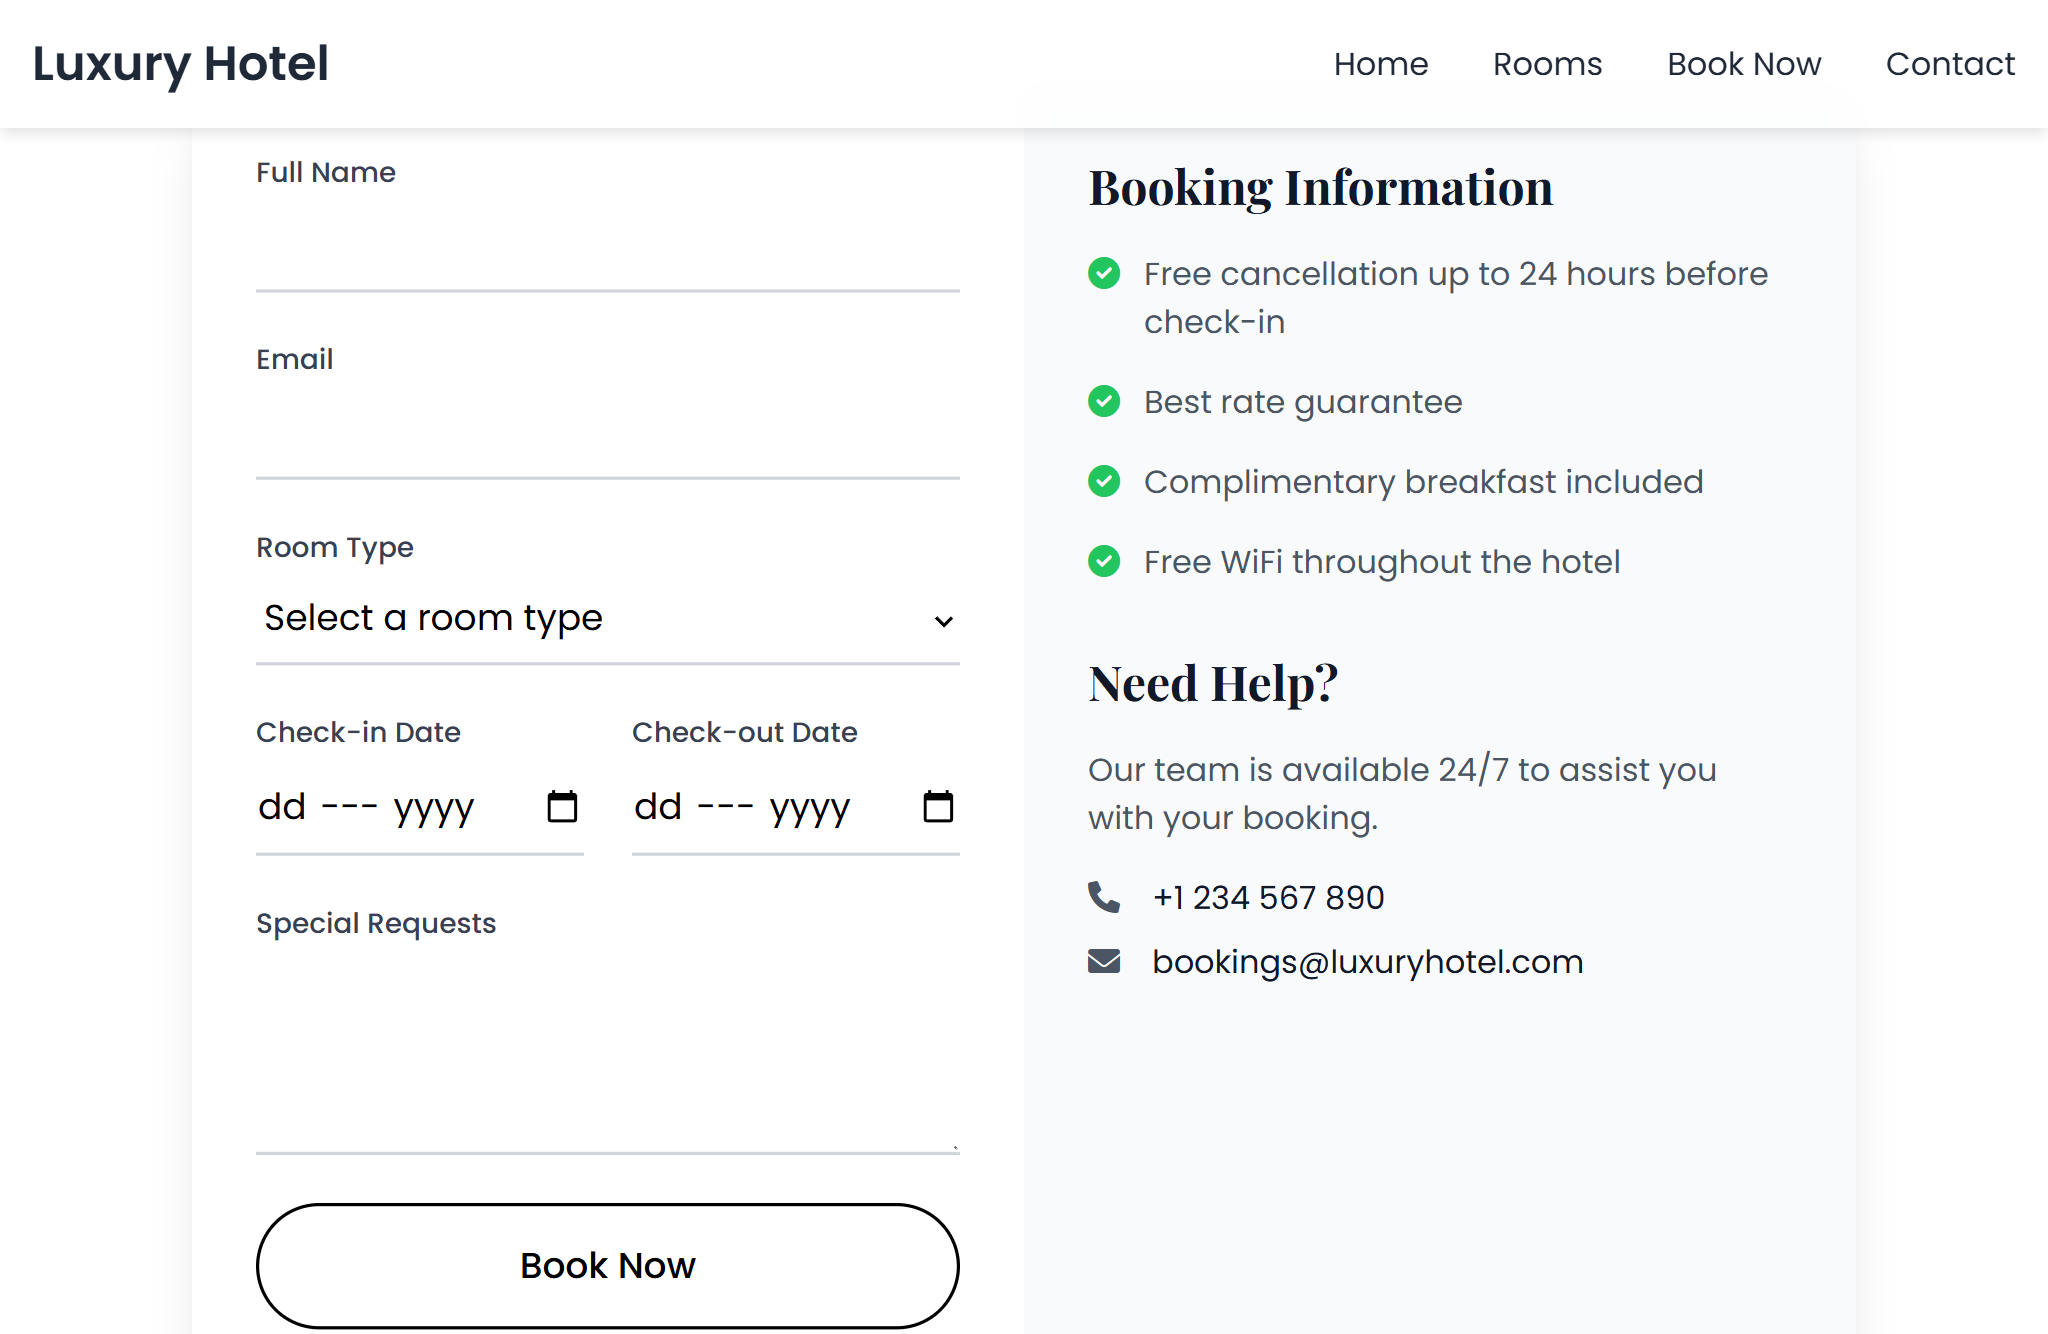The width and height of the screenshot is (2048, 1334).
Task: Focus the Email input field
Action: point(608,434)
